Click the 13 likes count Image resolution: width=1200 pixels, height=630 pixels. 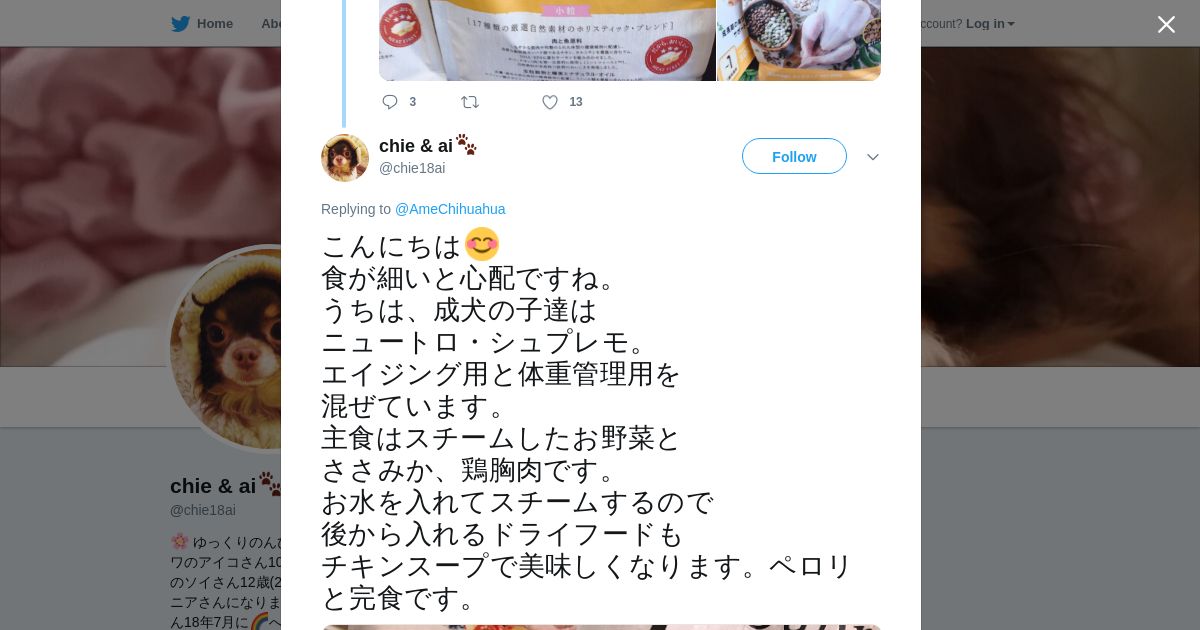click(576, 102)
